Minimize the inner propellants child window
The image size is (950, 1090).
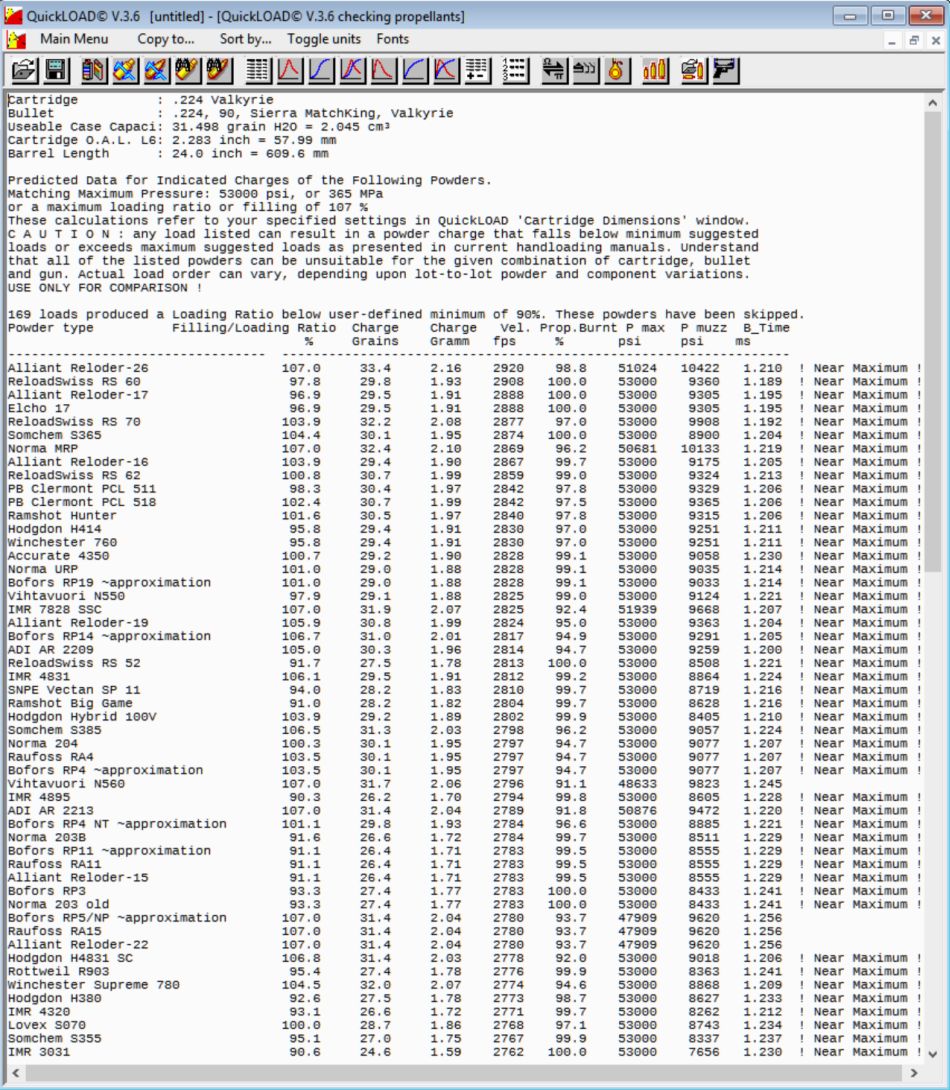[x=892, y=40]
